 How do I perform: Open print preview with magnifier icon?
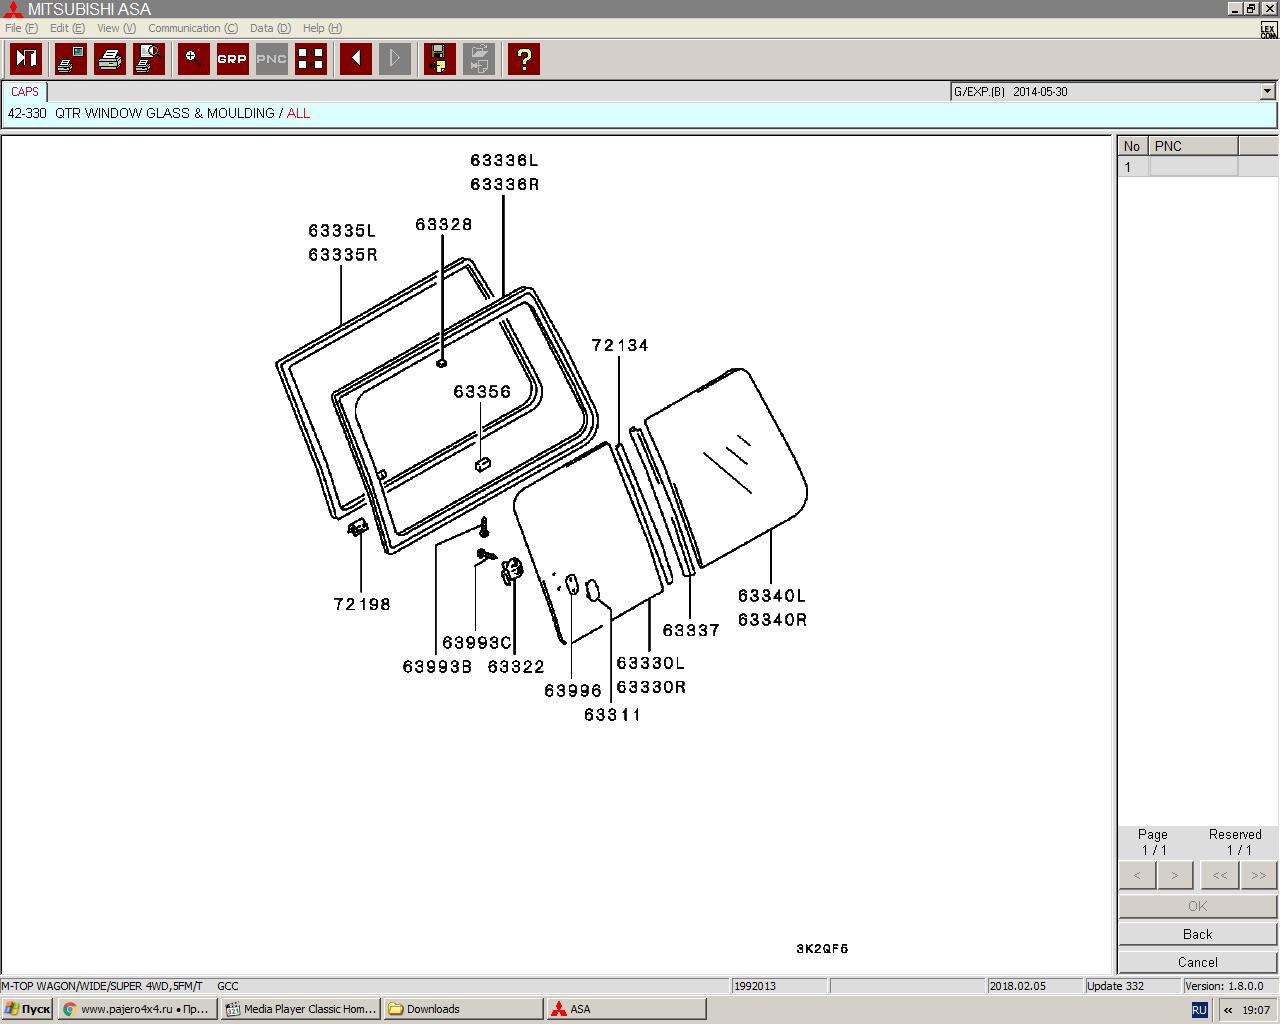click(x=149, y=59)
